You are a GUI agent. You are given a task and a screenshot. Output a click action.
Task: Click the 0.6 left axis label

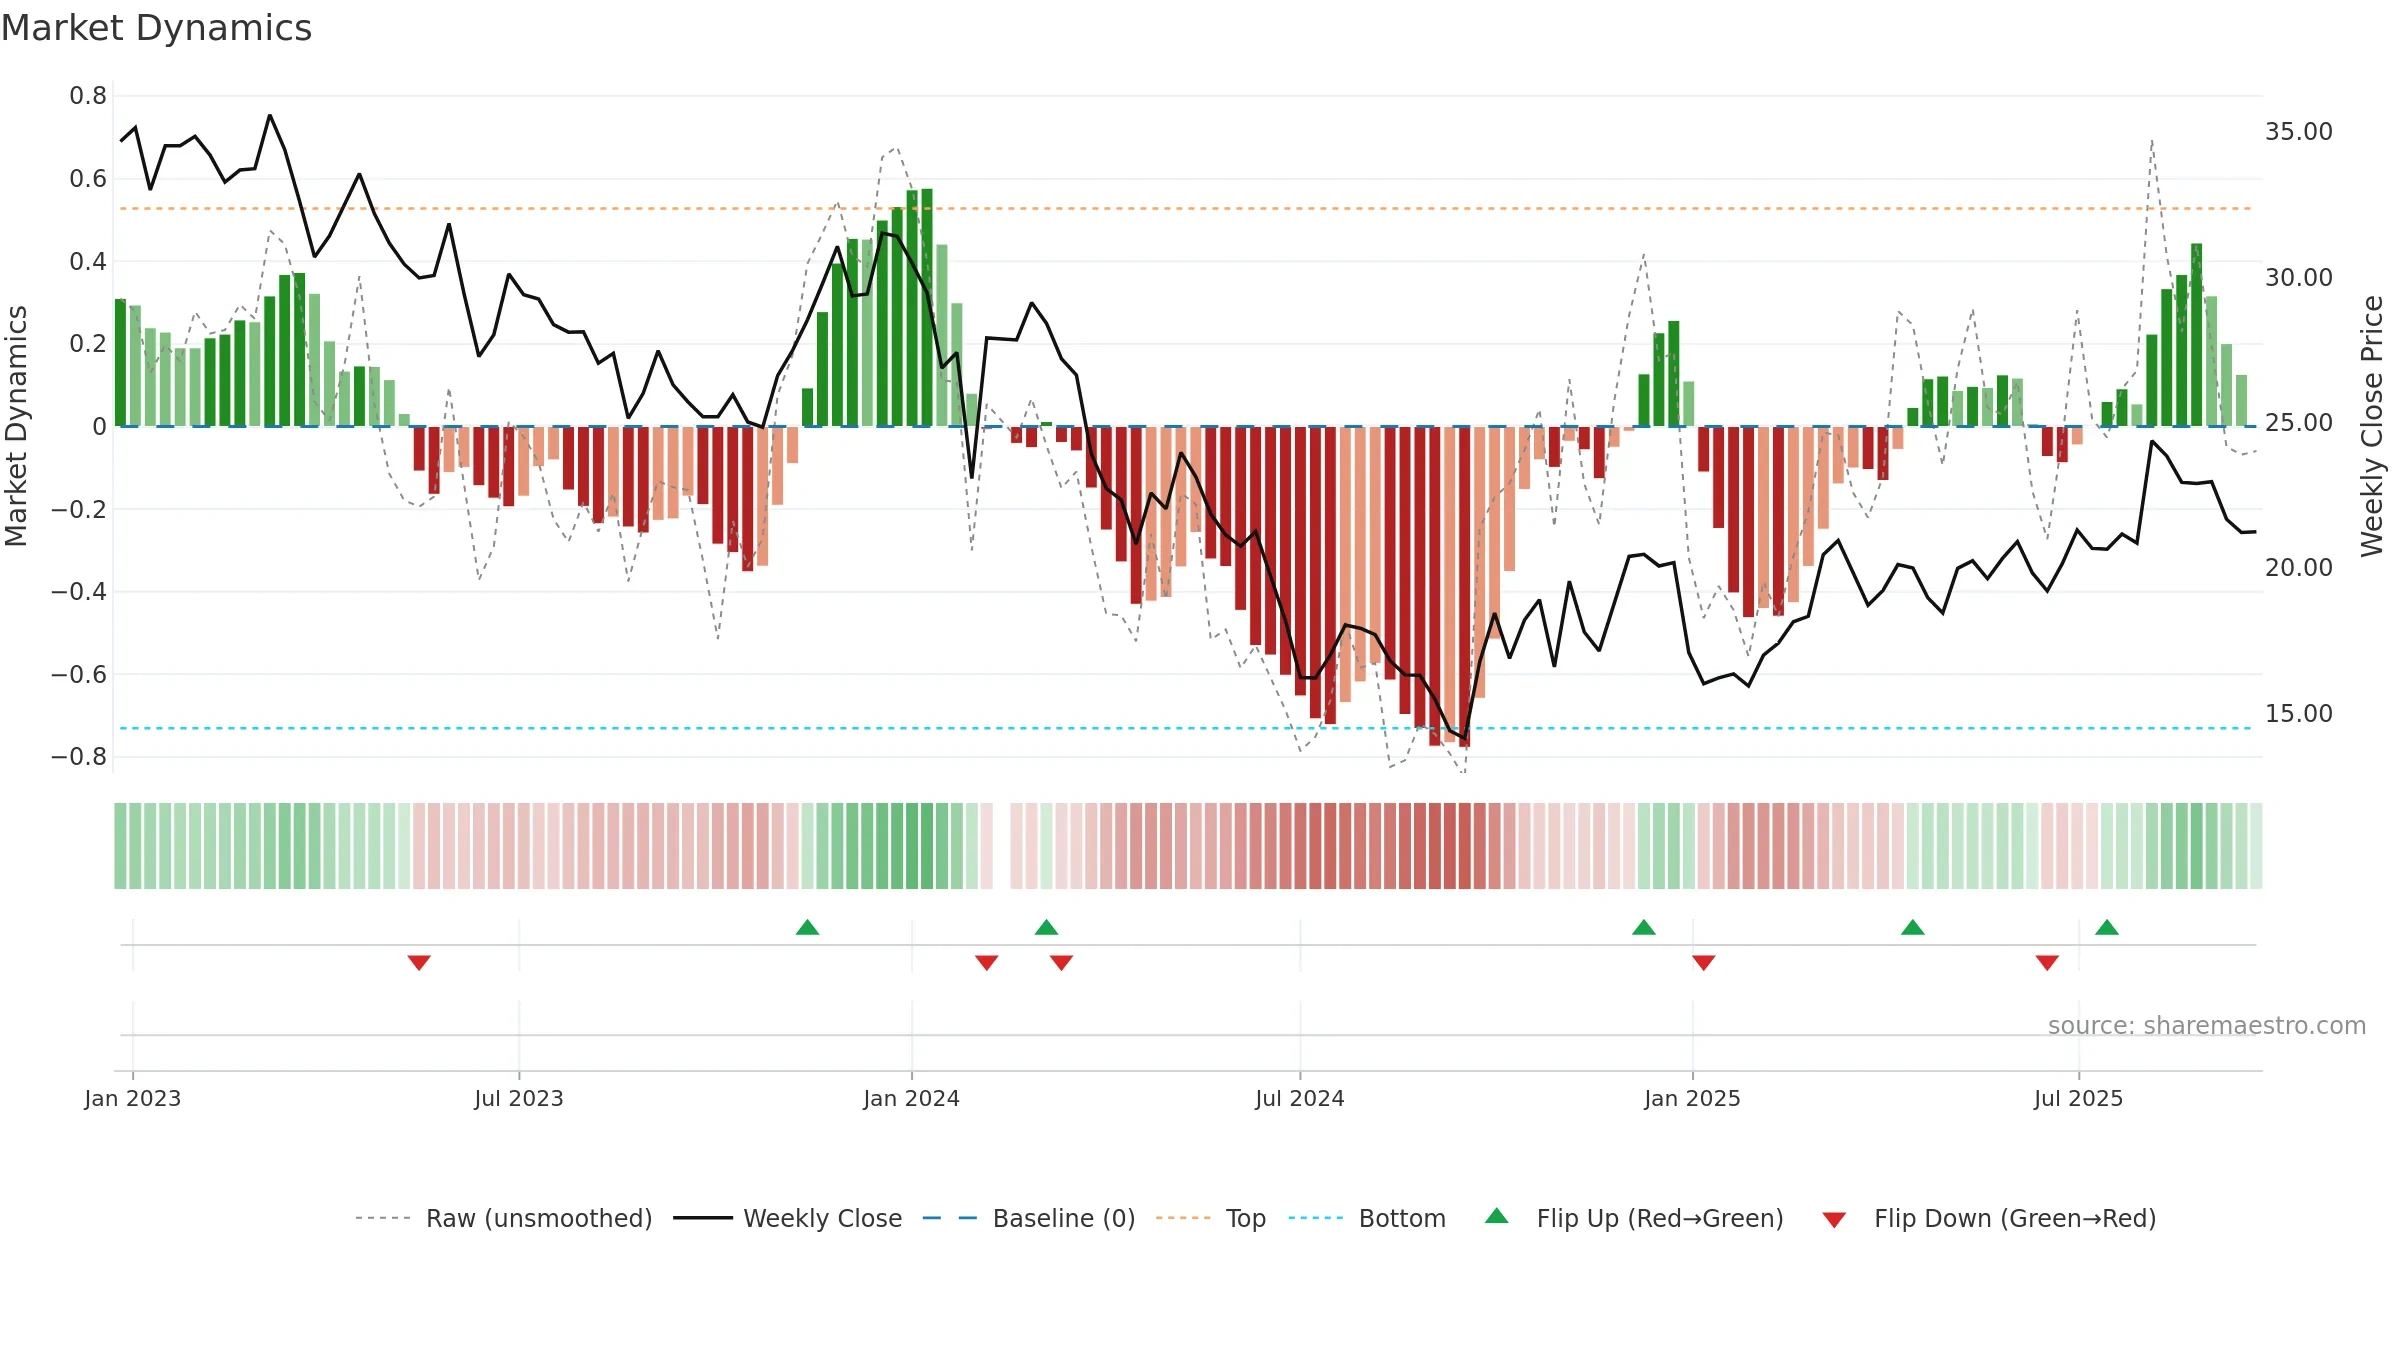(x=88, y=179)
